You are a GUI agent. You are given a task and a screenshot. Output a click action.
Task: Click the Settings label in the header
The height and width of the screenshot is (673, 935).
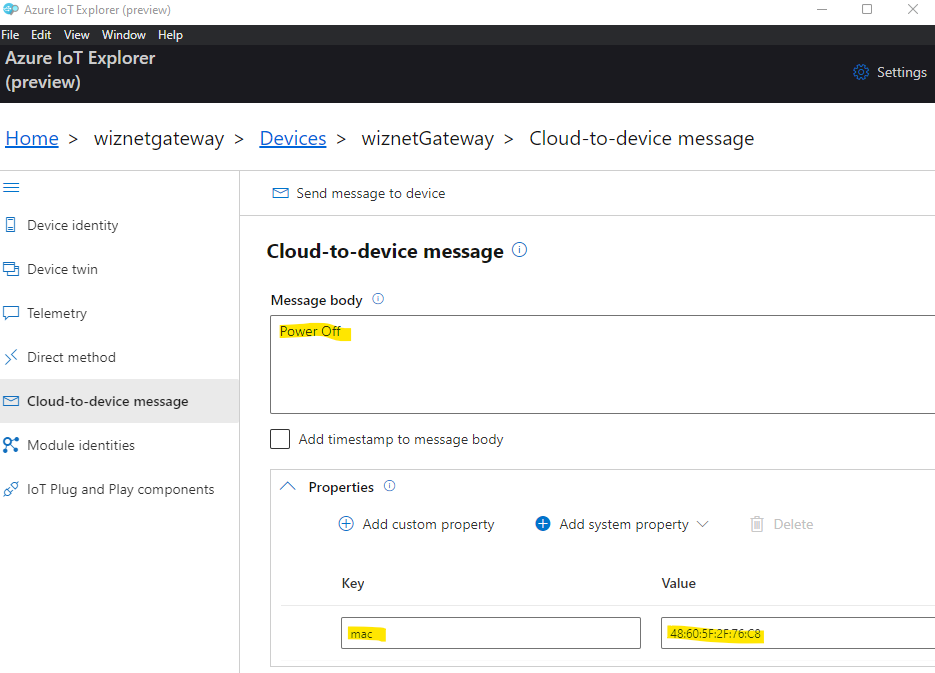click(902, 72)
